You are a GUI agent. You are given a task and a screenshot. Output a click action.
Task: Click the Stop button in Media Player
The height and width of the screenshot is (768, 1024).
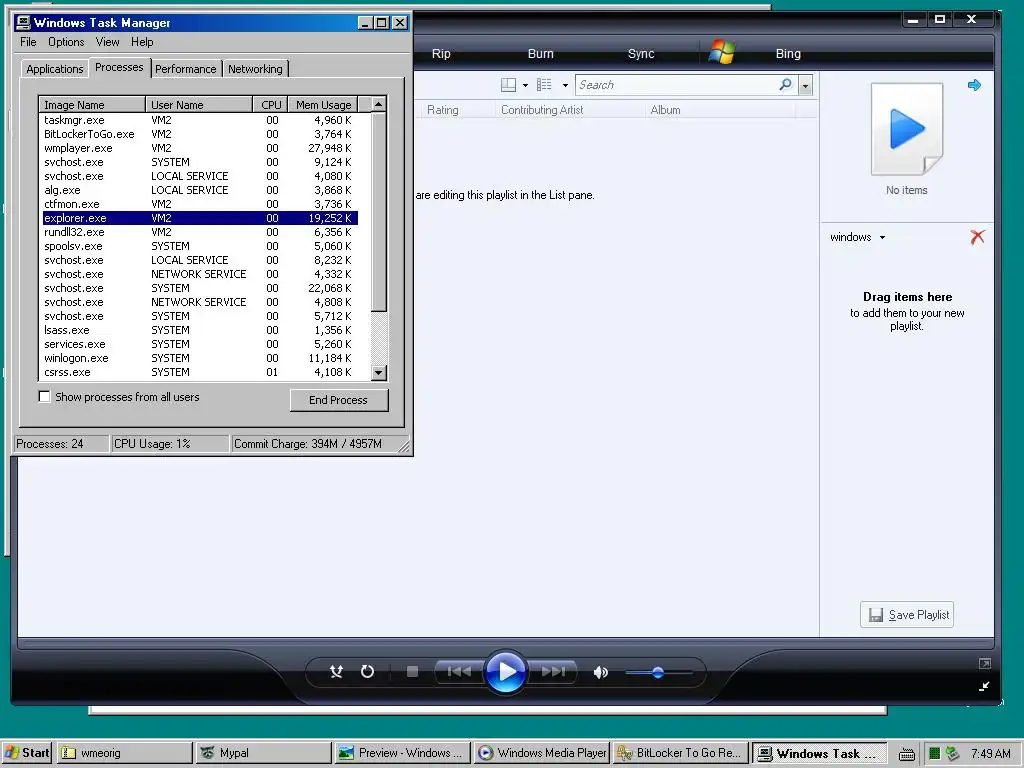coord(412,671)
